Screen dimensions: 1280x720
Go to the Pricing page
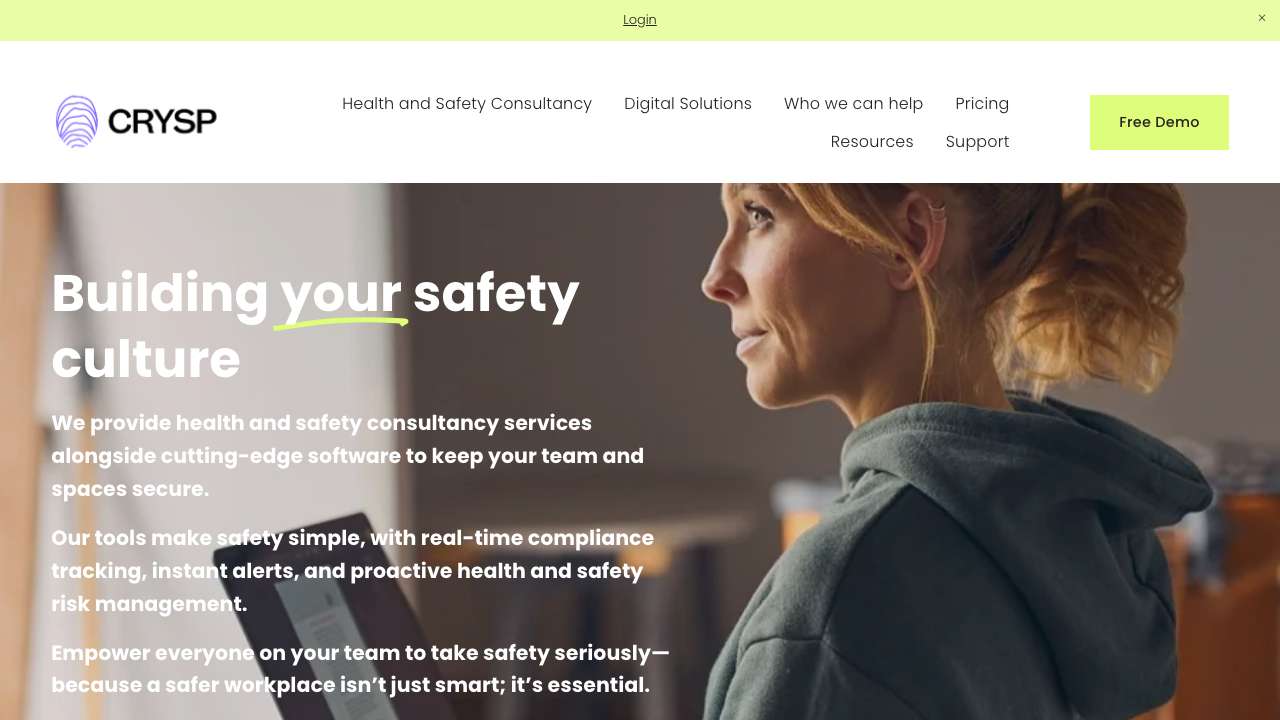[x=982, y=104]
